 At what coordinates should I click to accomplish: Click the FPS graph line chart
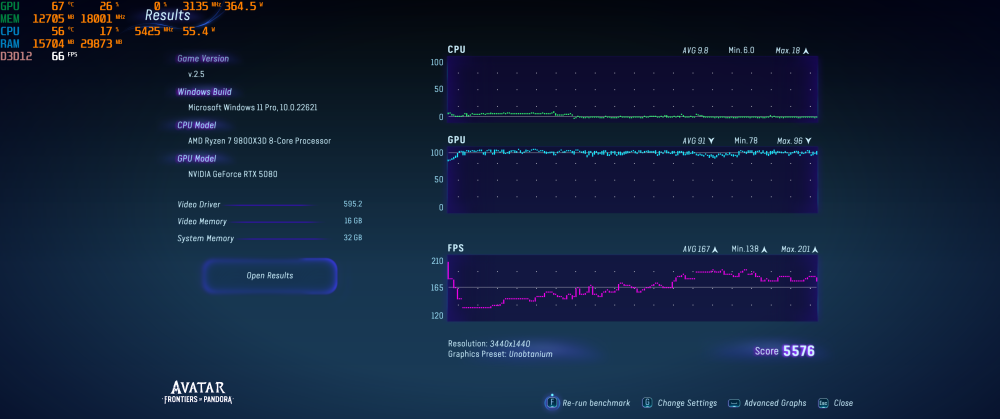pyautogui.click(x=632, y=288)
